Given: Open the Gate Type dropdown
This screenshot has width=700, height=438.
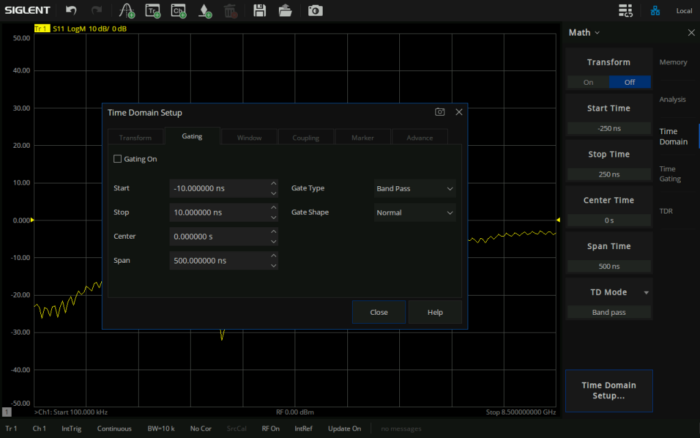Looking at the screenshot, I should point(414,187).
